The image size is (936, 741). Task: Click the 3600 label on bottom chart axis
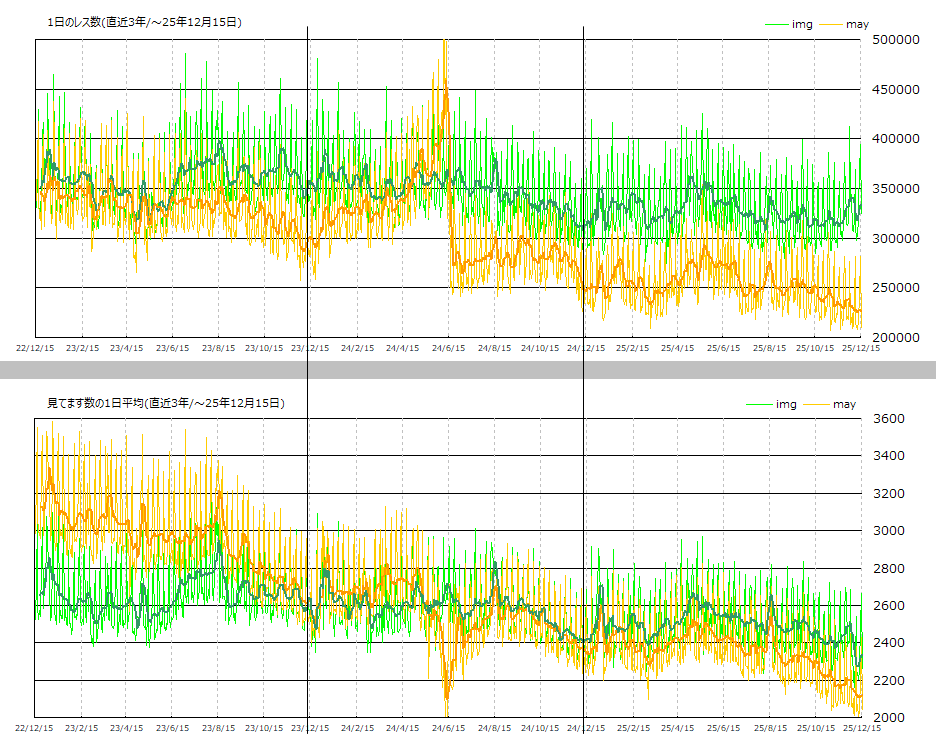890,419
